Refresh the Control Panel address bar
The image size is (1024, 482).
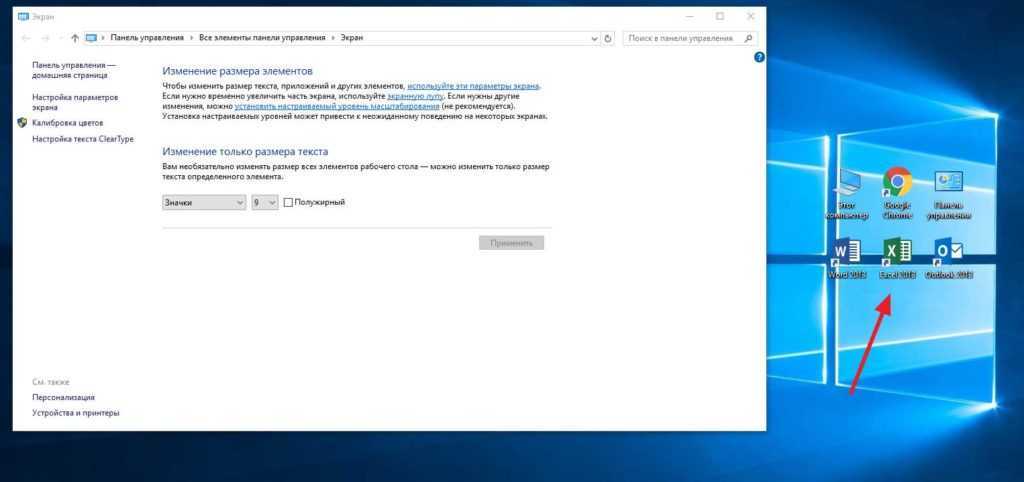(x=608, y=38)
